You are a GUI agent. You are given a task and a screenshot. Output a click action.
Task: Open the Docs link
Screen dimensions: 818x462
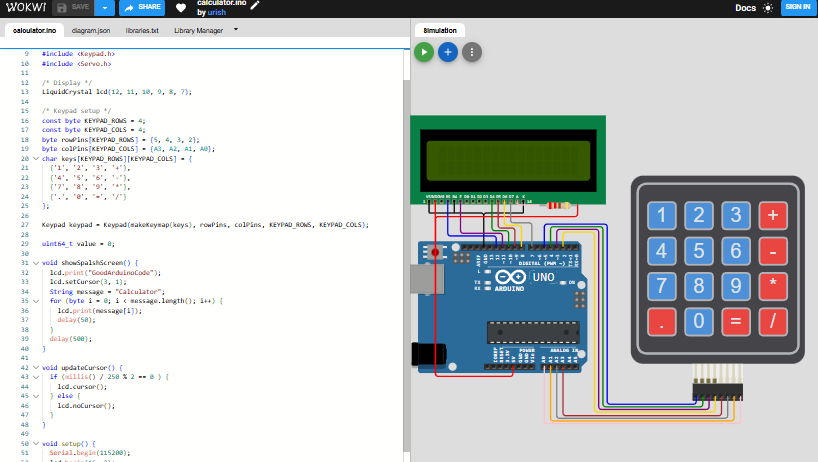pyautogui.click(x=745, y=8)
